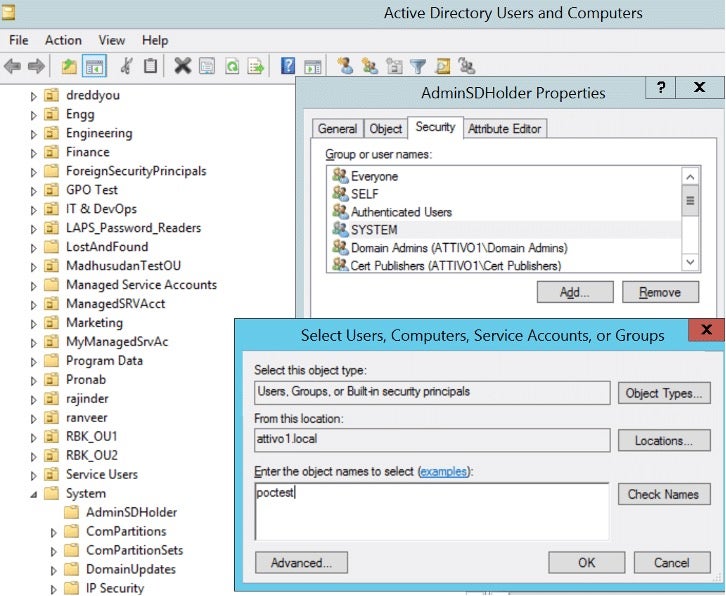This screenshot has width=726, height=596.
Task: Click the Filter funnel icon in the toolbar
Action: (x=418, y=67)
